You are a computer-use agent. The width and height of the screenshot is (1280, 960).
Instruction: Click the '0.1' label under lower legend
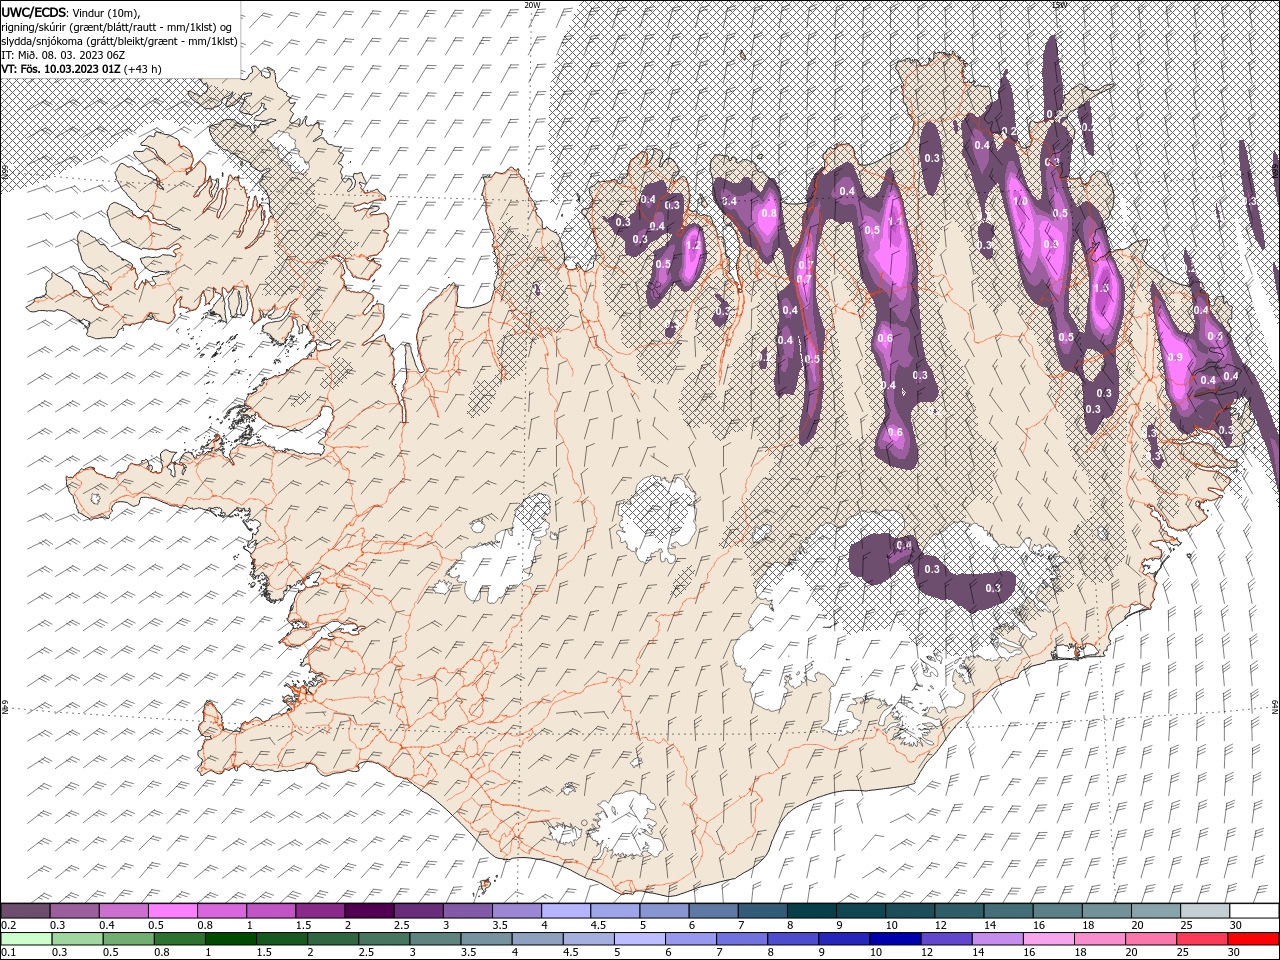8,953
